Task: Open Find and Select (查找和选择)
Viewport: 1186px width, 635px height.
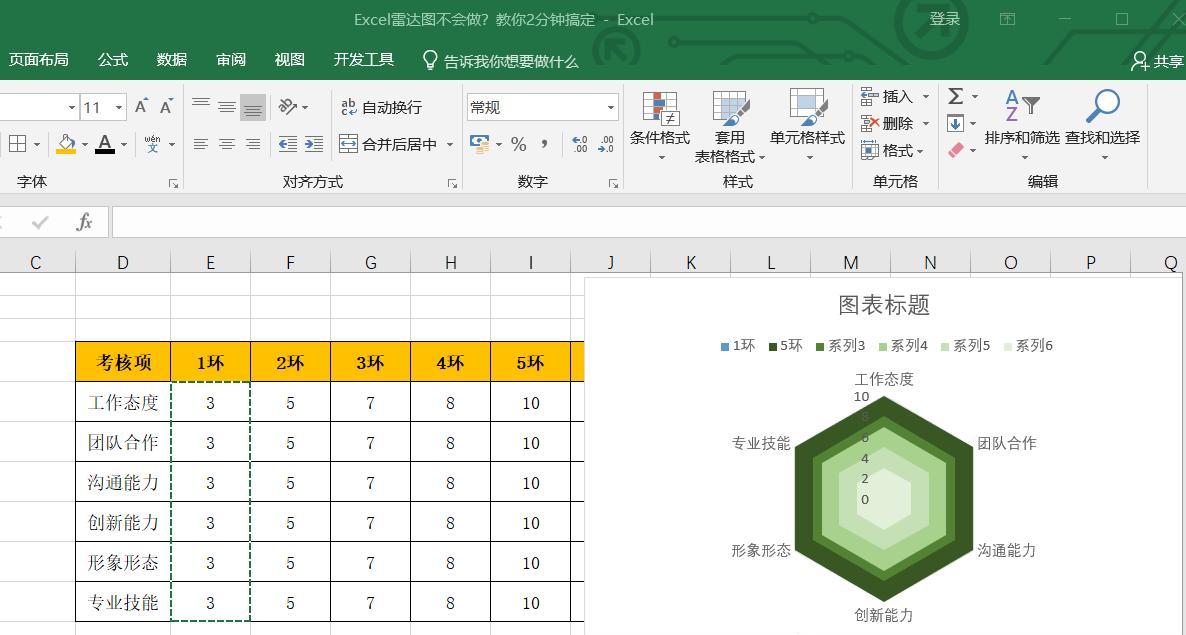Action: [1103, 125]
